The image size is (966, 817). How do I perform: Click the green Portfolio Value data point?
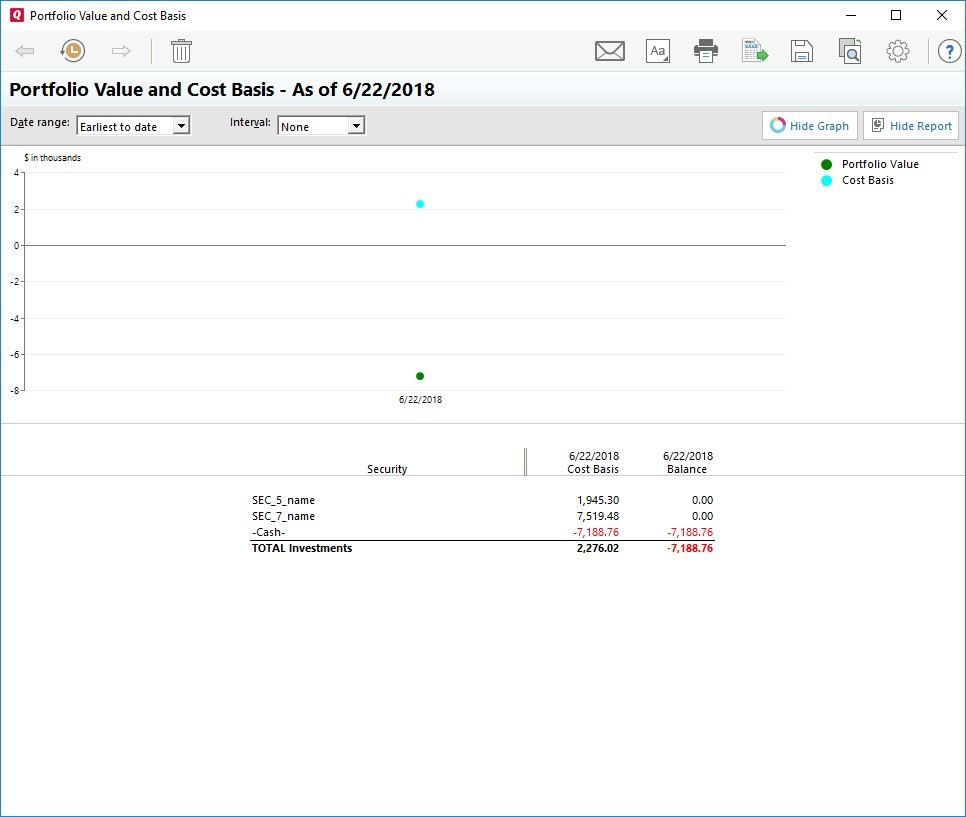420,376
